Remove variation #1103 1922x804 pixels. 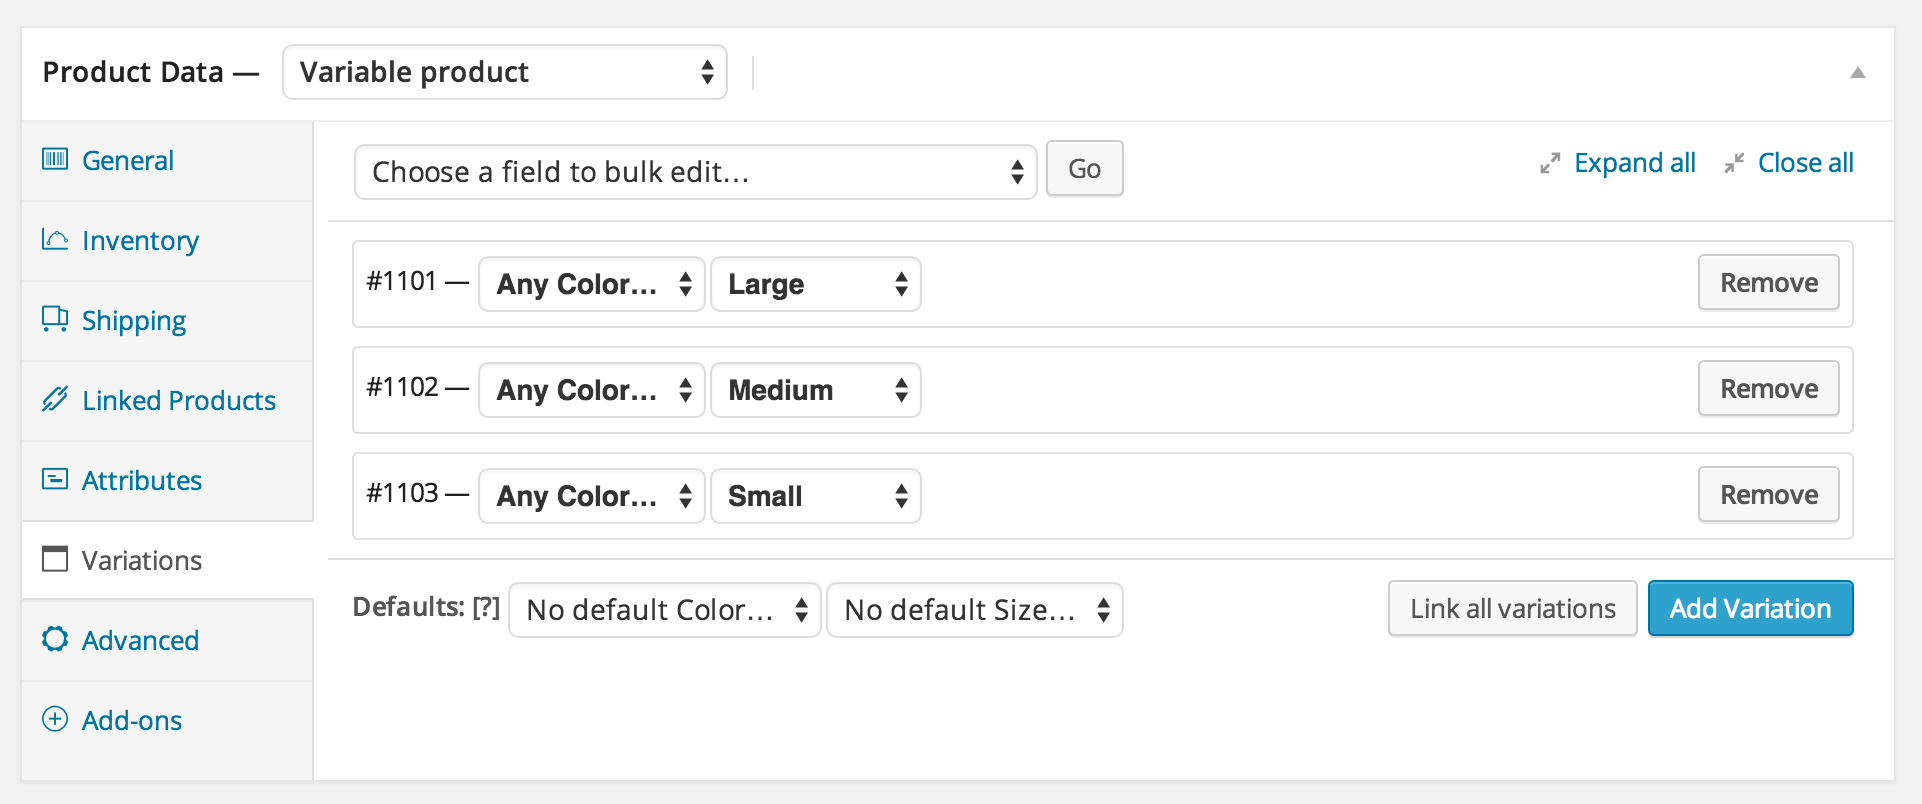click(1768, 495)
